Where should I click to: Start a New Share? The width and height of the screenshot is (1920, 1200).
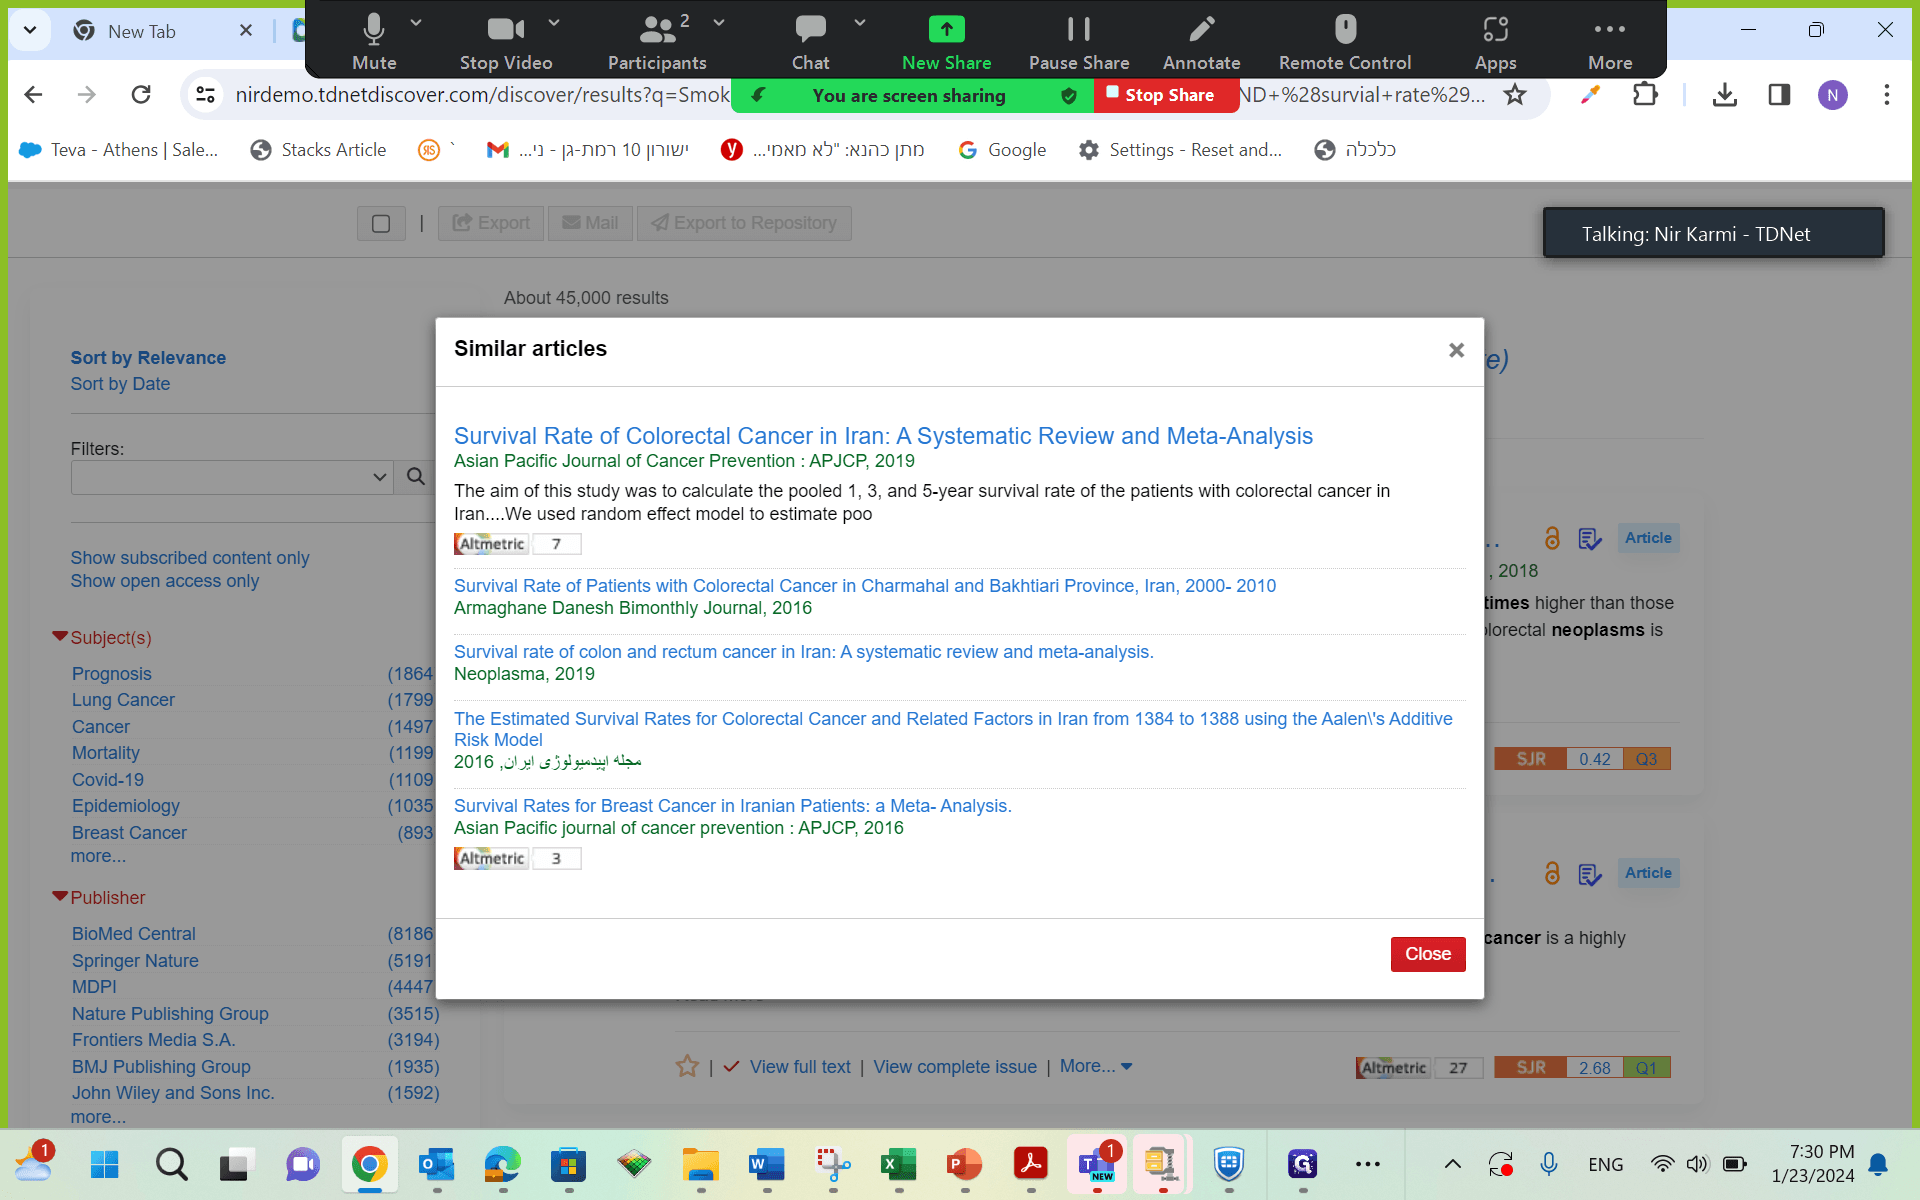(946, 42)
